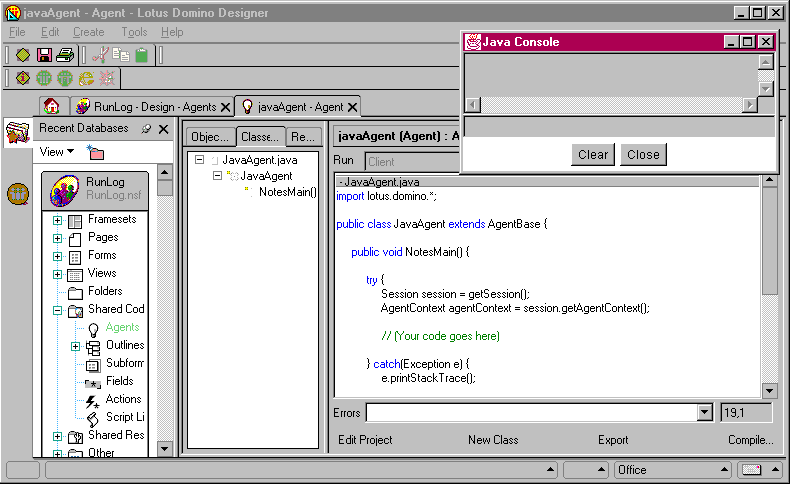Click the pink starburst preview icon
Viewport: 790px width, 484px height.
(x=107, y=78)
